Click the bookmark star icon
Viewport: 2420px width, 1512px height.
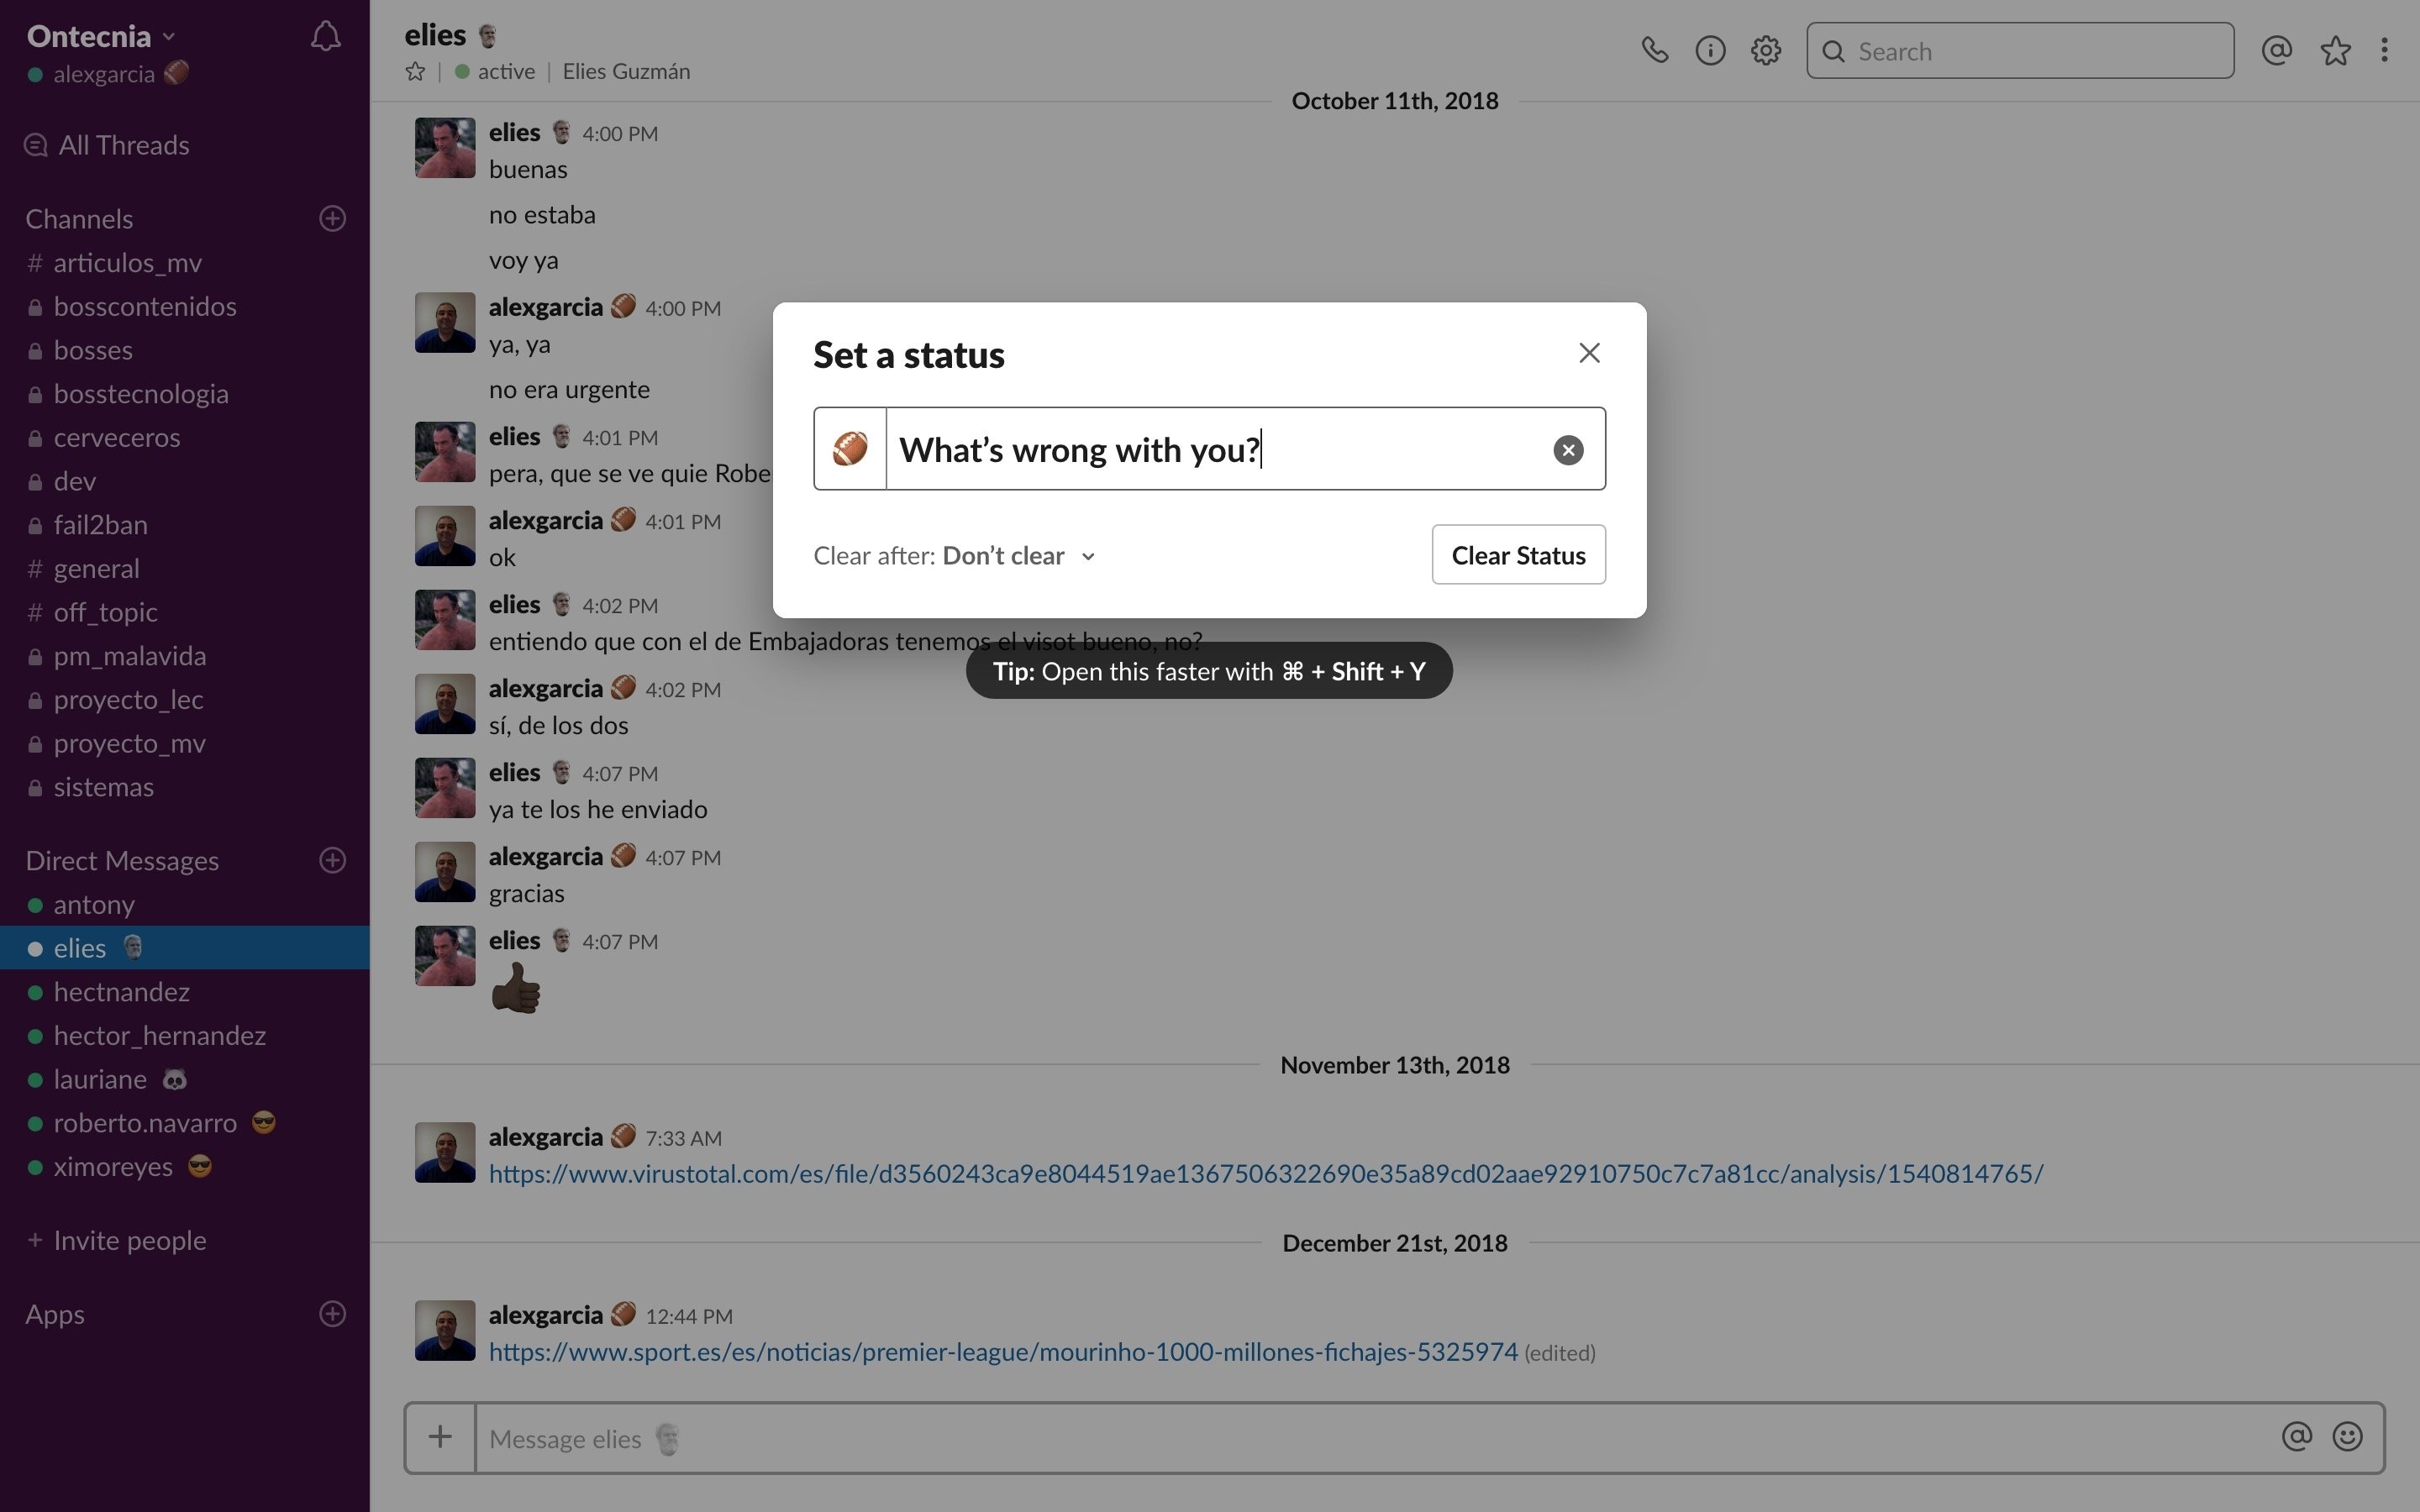2331,49
